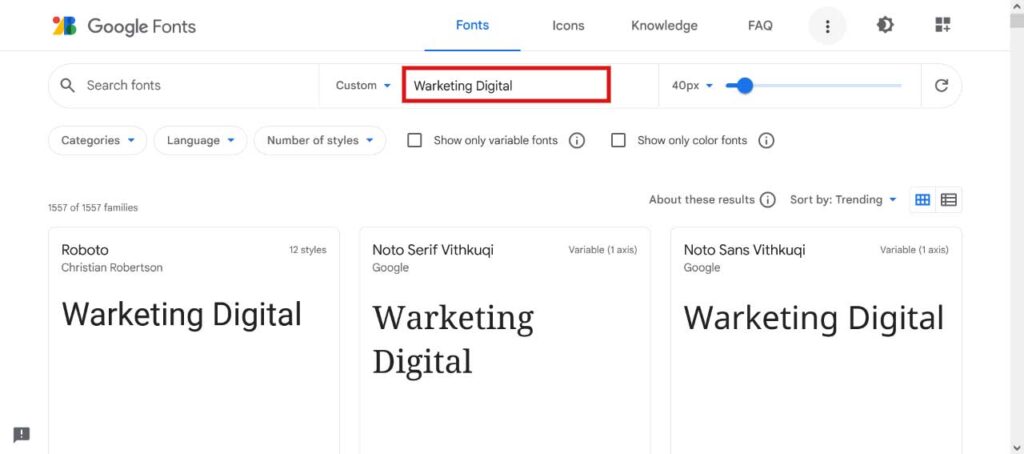This screenshot has height=454, width=1024.
Task: Open the selected families panel icon
Action: click(942, 25)
